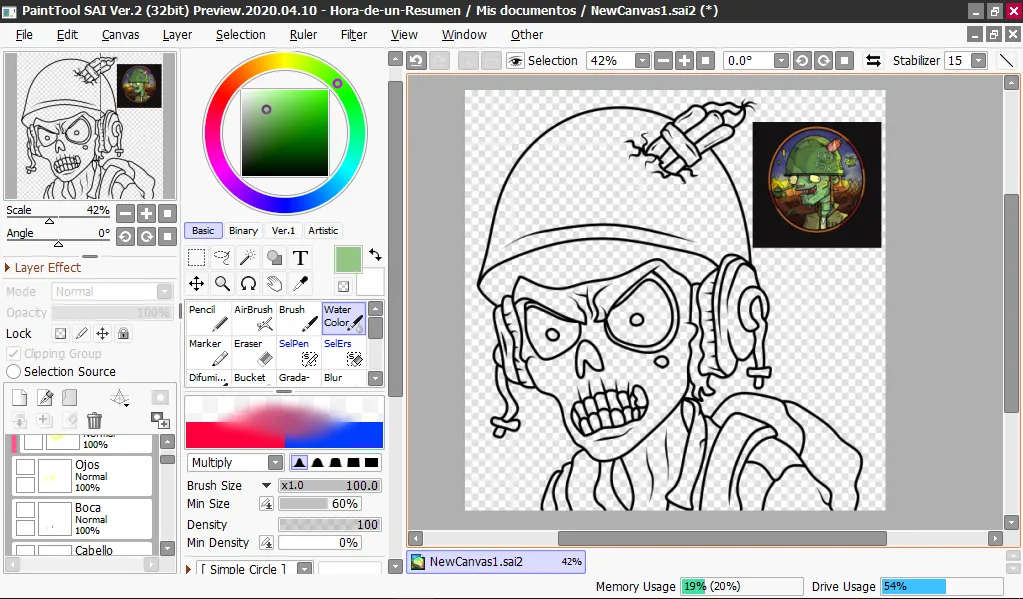Toggle lock moving button
The width and height of the screenshot is (1023, 599).
[x=102, y=333]
